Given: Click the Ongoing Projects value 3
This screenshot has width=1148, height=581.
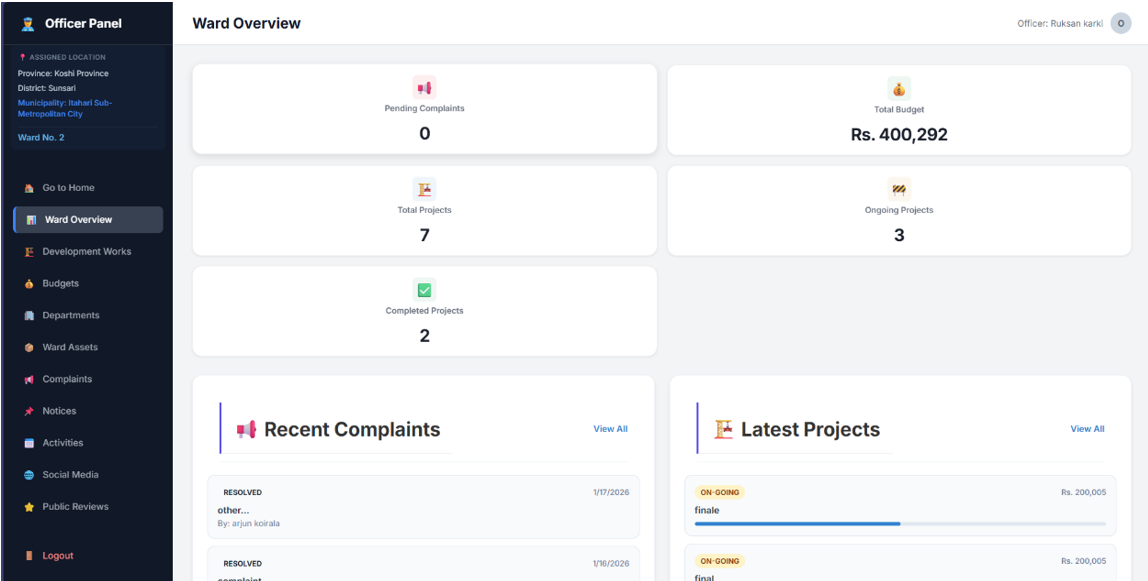Looking at the screenshot, I should [x=899, y=236].
